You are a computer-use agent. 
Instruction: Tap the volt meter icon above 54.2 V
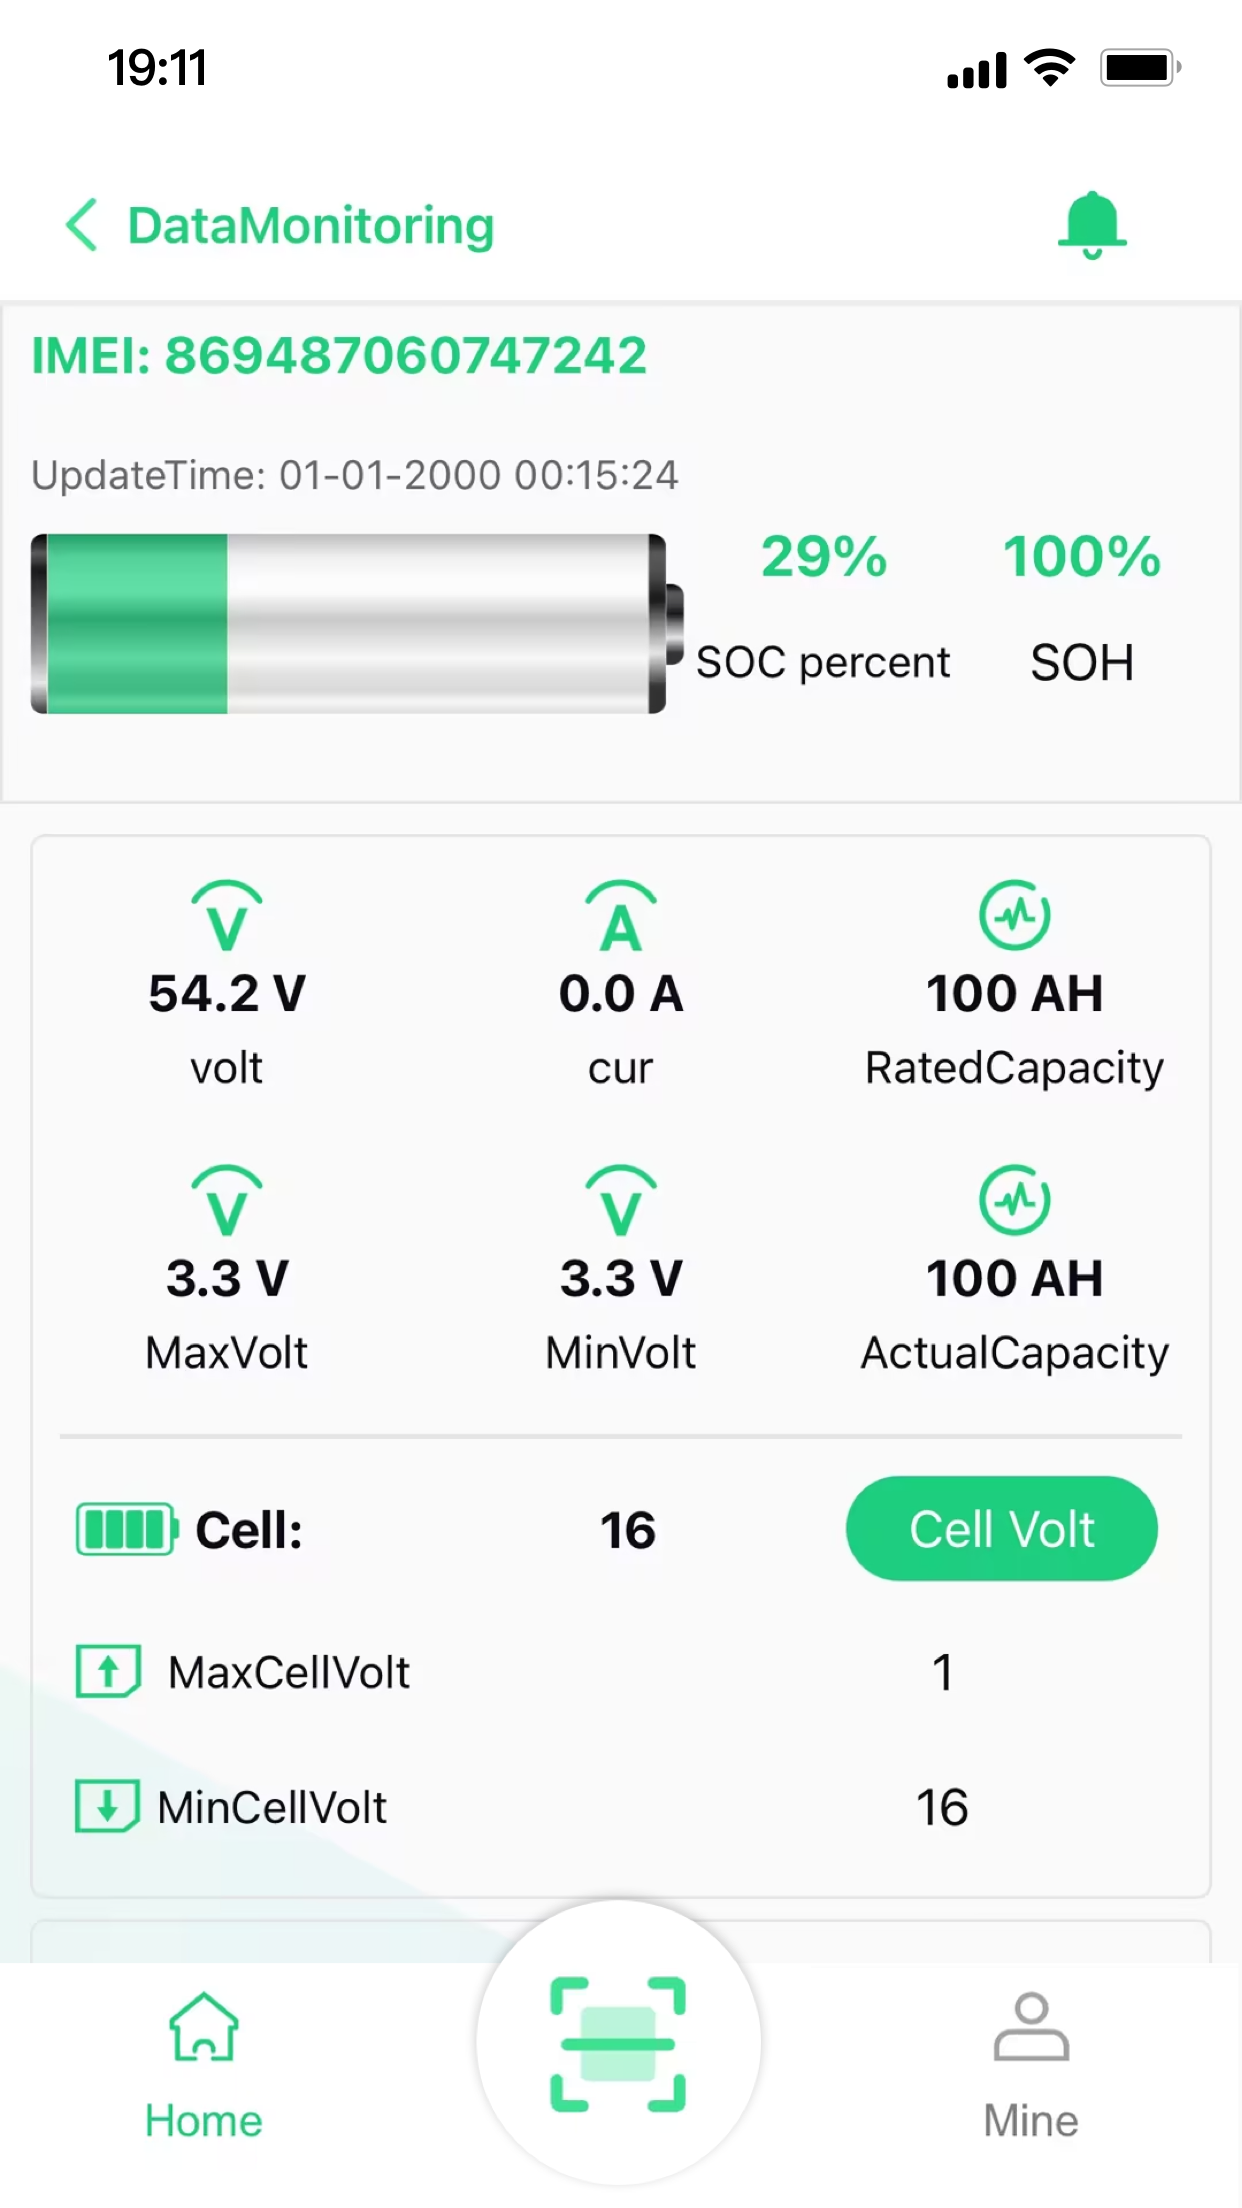pos(227,915)
